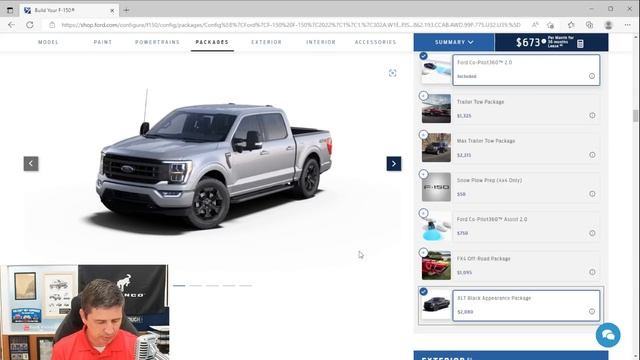
Task: Open the Interior step
Action: point(321,42)
